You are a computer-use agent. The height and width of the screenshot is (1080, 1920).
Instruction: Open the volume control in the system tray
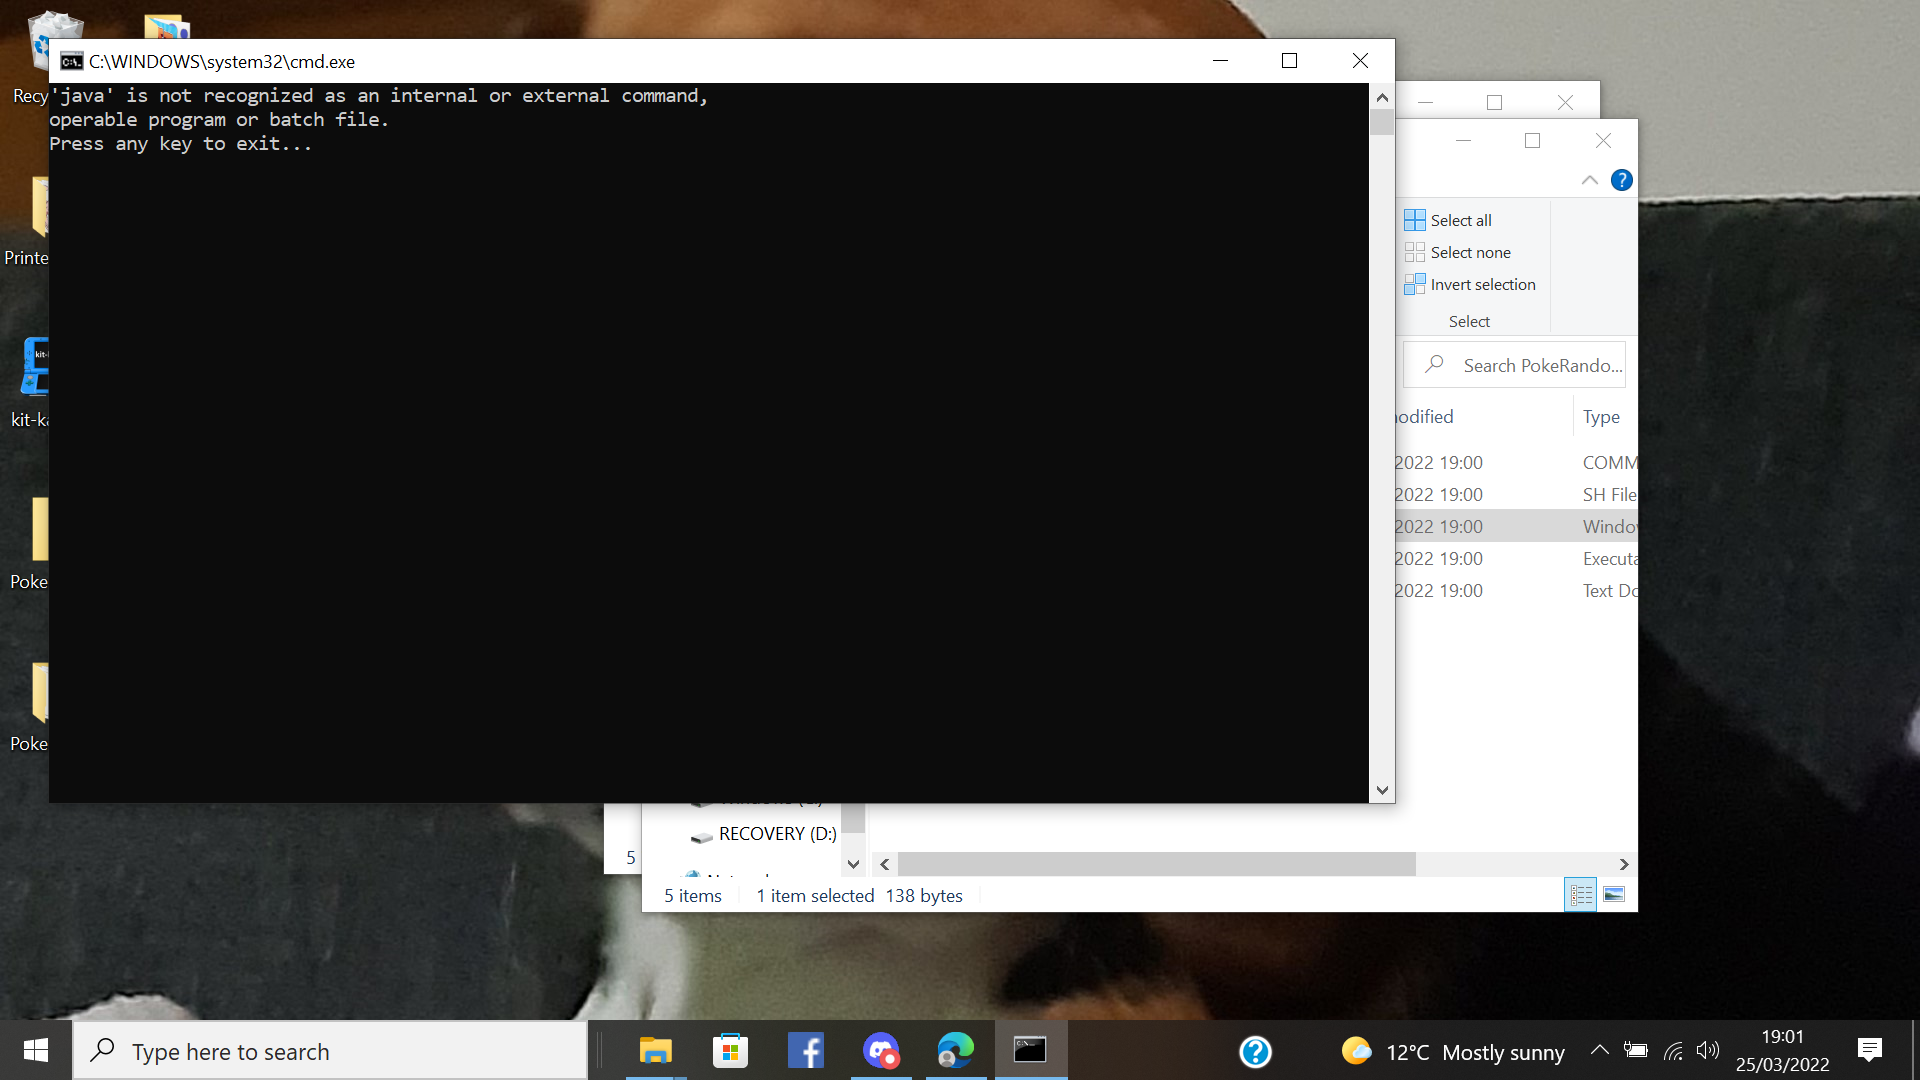coord(1708,1051)
